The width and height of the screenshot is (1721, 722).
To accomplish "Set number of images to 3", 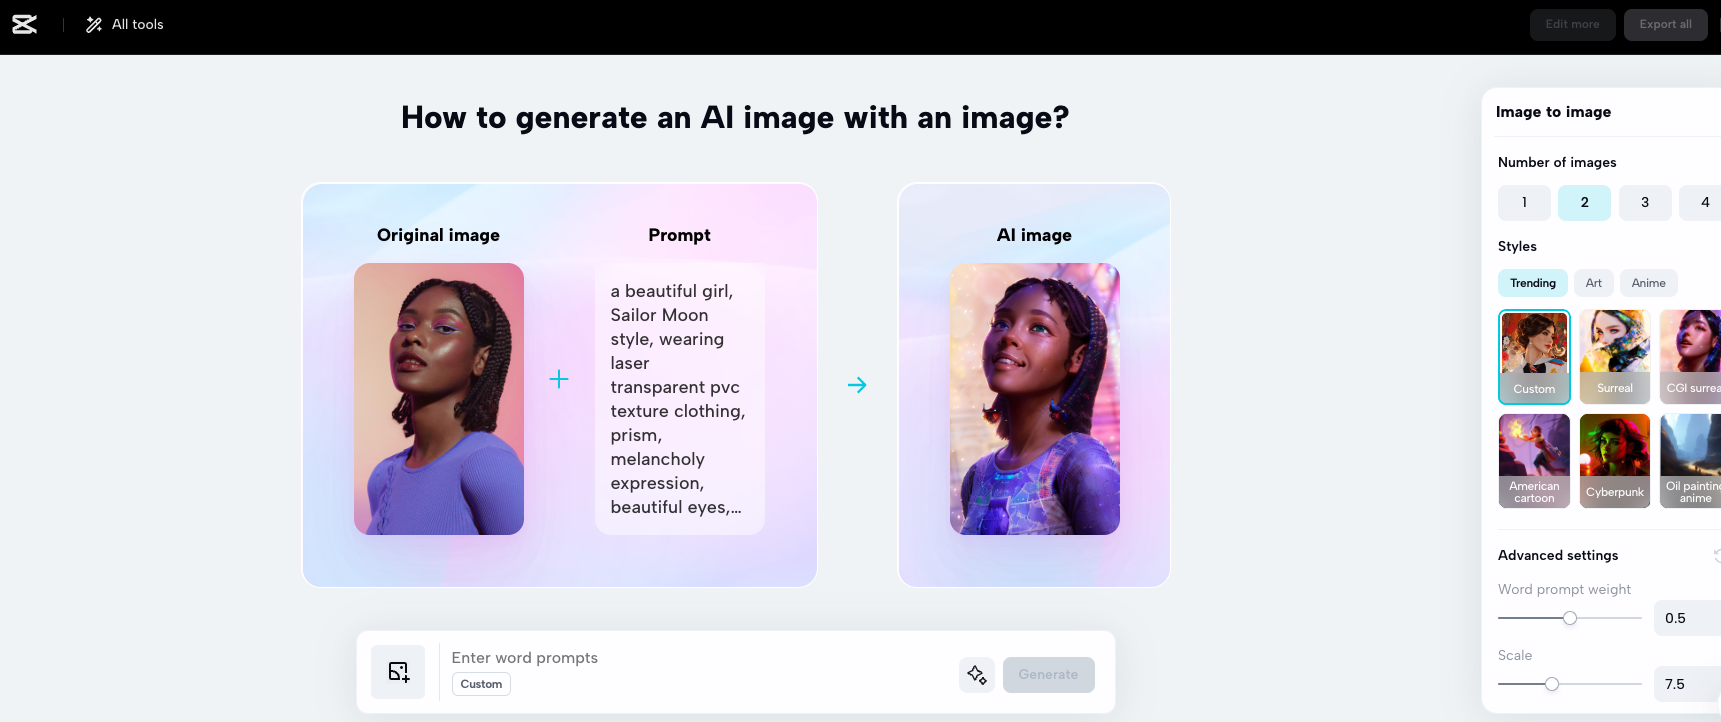I will 1645,203.
